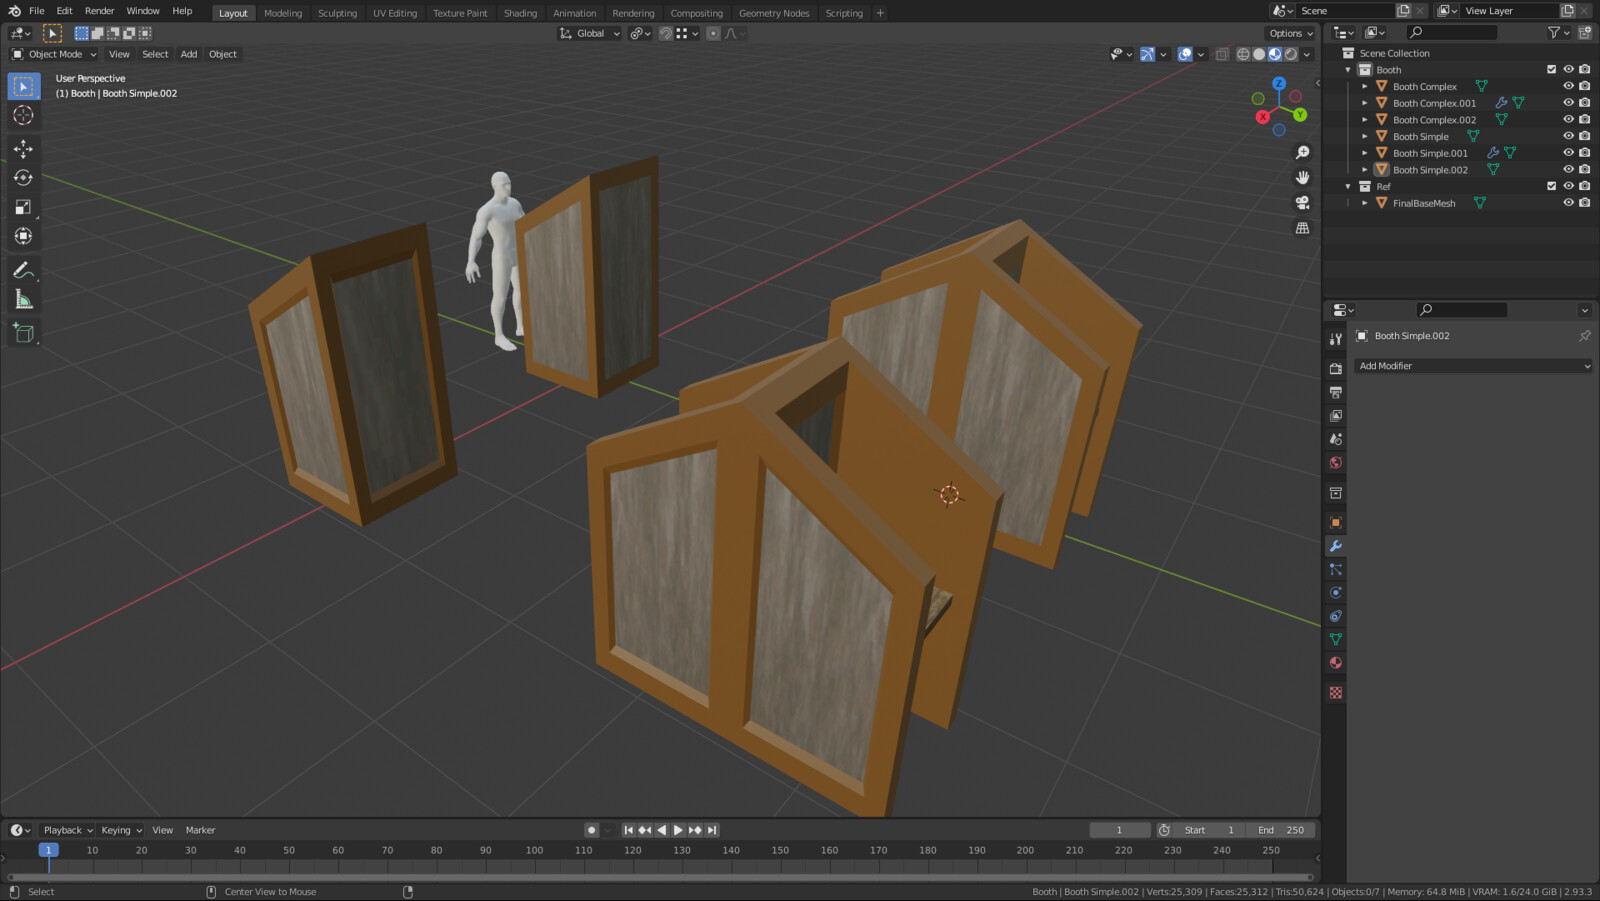Image resolution: width=1600 pixels, height=901 pixels.
Task: Open the Render properties tab
Action: tap(1336, 369)
